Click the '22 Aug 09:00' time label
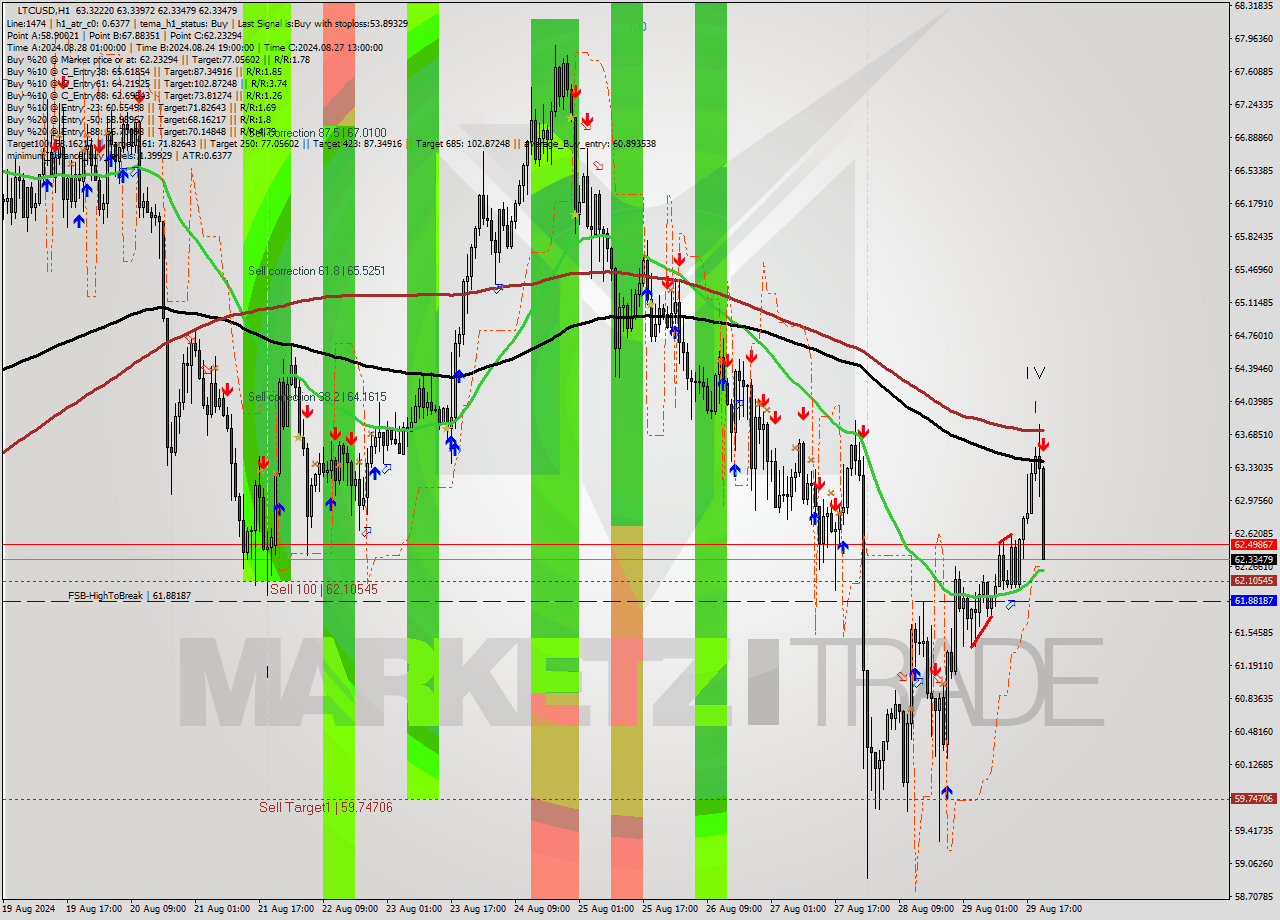Screen dimensions: 1280x920 (x=349, y=909)
